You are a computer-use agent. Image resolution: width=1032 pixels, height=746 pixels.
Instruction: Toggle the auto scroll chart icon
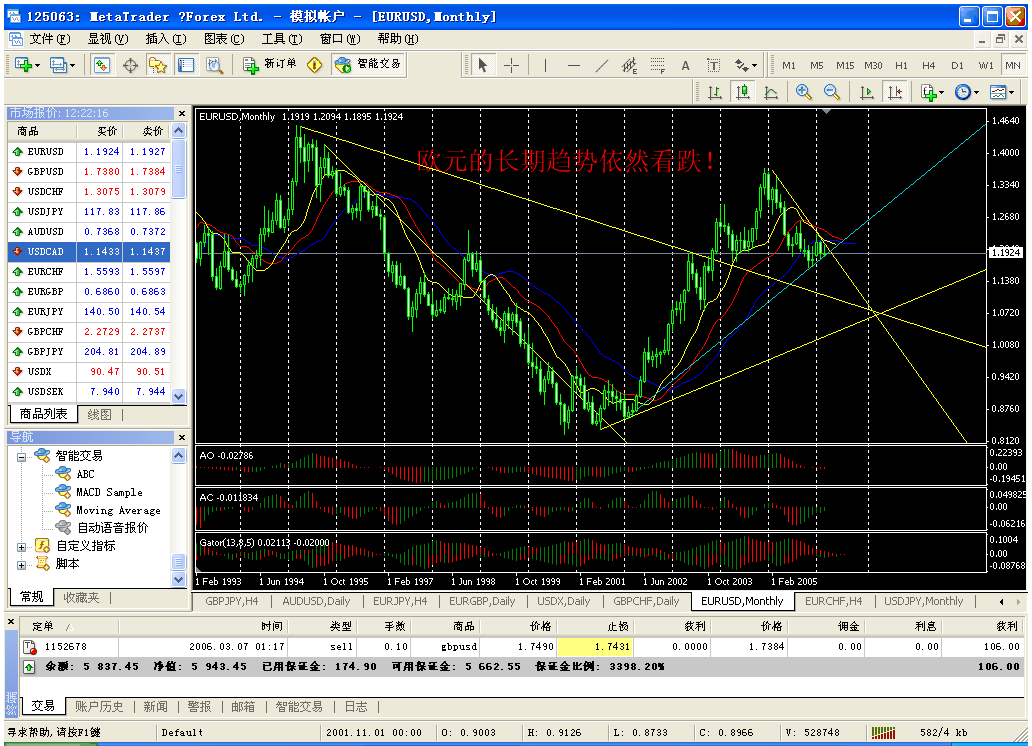click(x=867, y=92)
